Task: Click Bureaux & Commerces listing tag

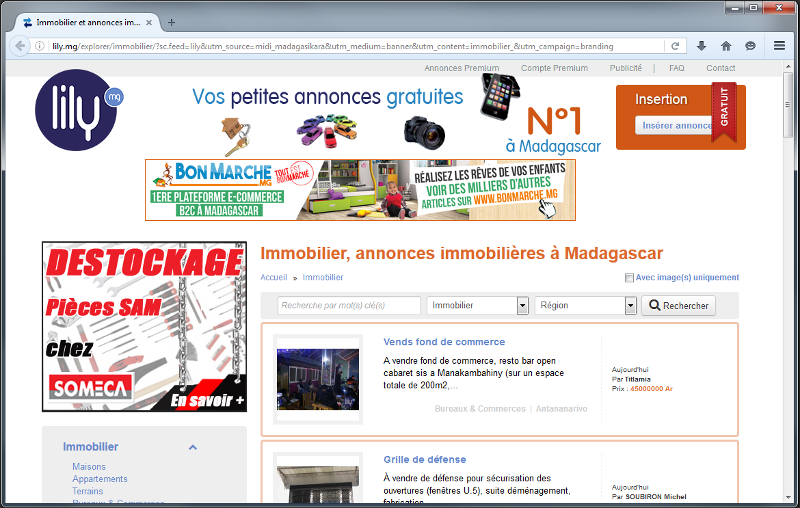Action: (x=480, y=409)
